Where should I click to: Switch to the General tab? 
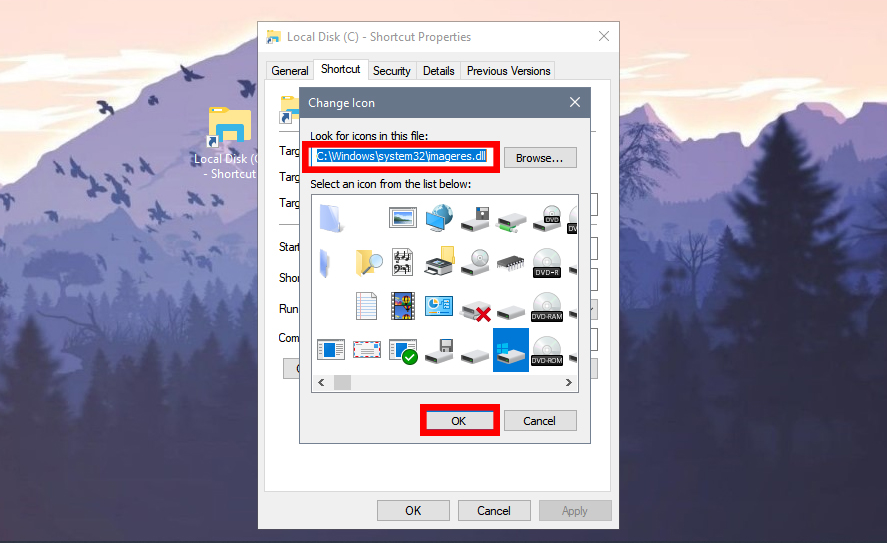290,71
